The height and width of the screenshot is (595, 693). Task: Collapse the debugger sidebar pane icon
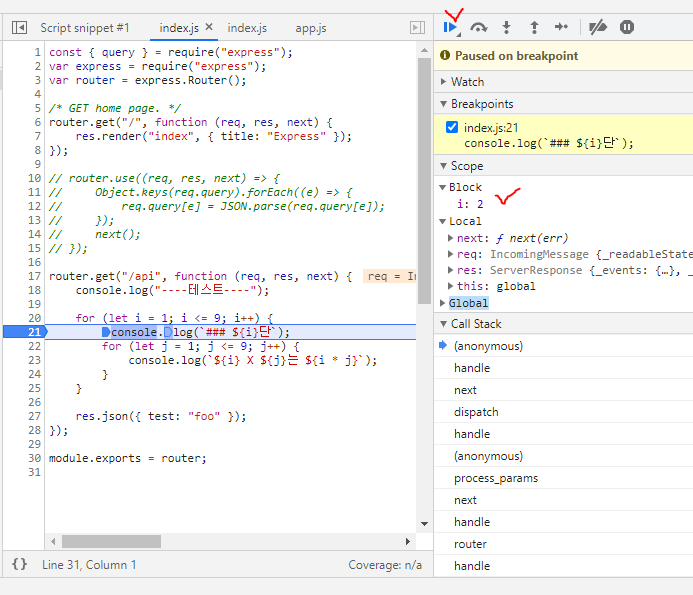pos(418,28)
